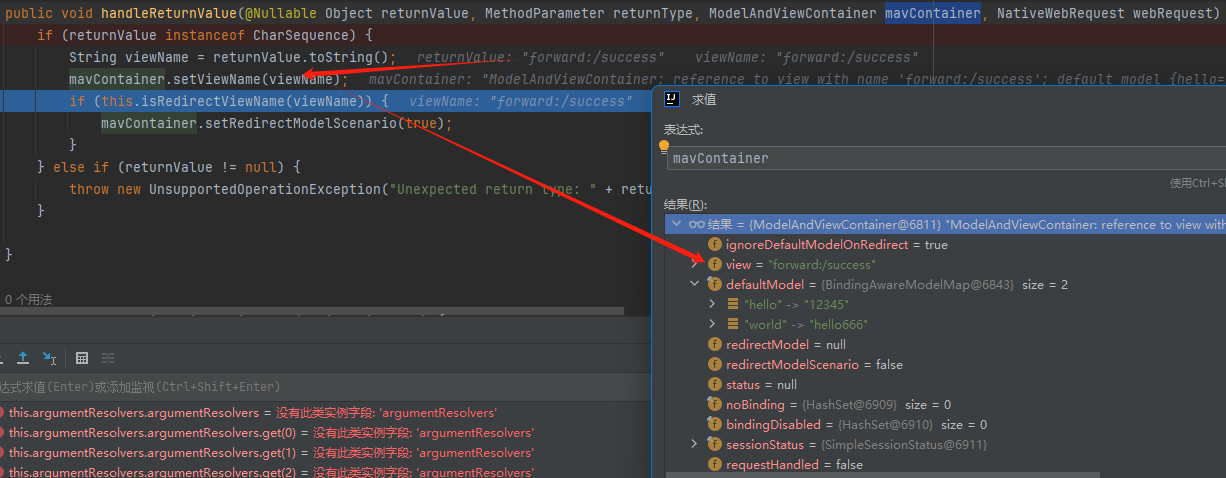The width and height of the screenshot is (1226, 478).
Task: Click the field icon beside noBinding
Action: click(x=714, y=404)
